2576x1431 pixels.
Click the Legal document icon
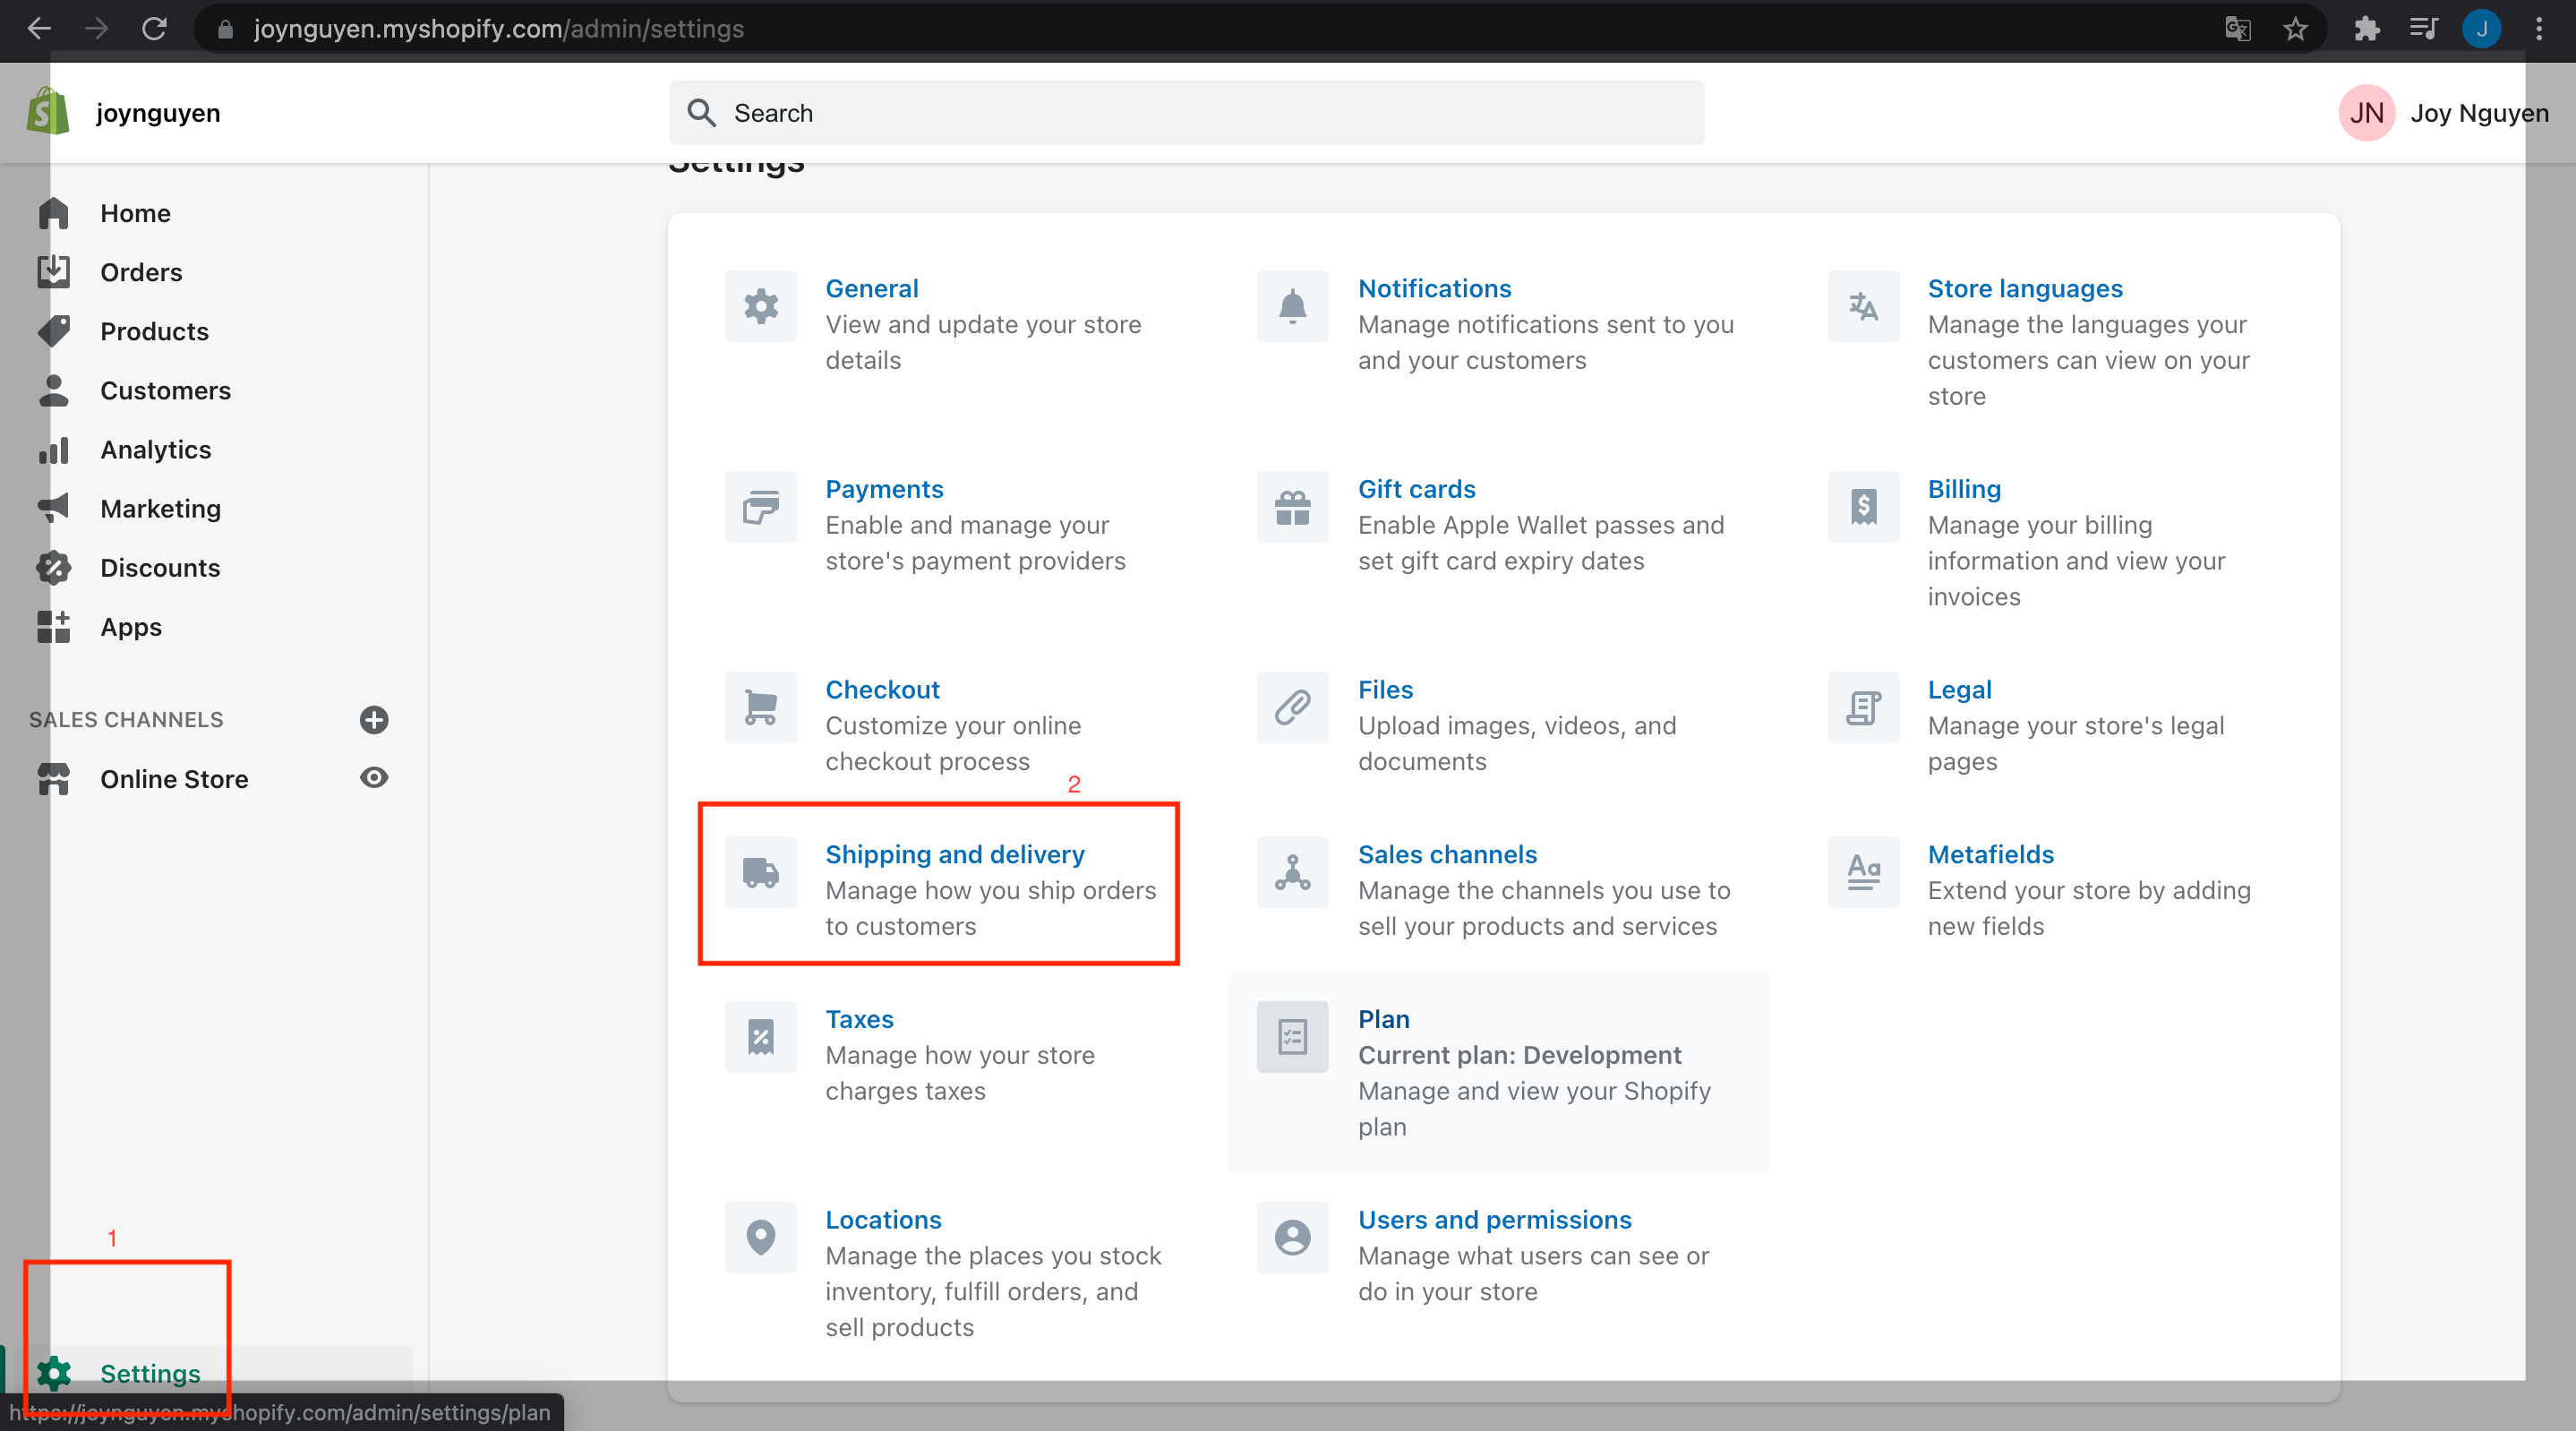click(1863, 707)
